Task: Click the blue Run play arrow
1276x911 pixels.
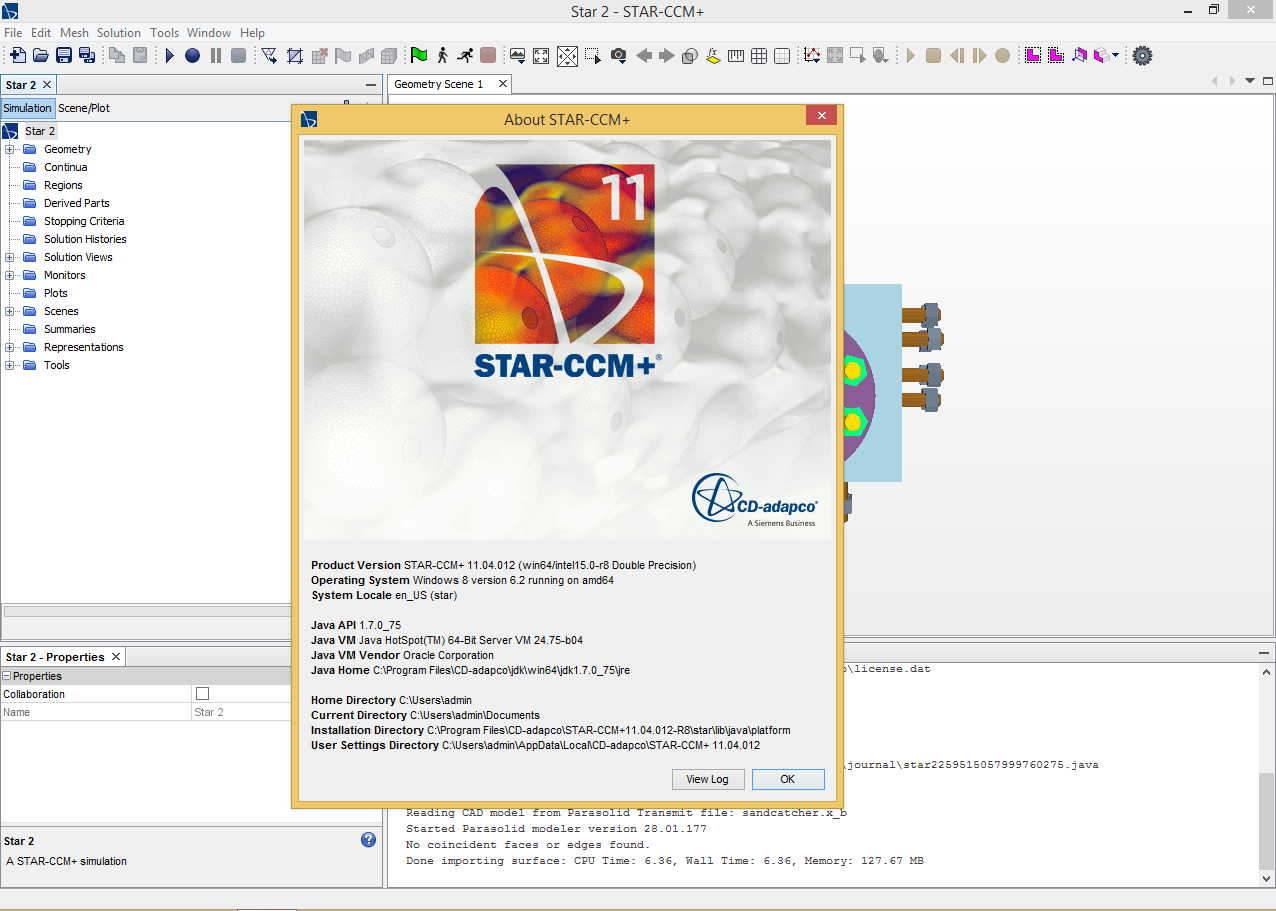Action: coord(170,56)
